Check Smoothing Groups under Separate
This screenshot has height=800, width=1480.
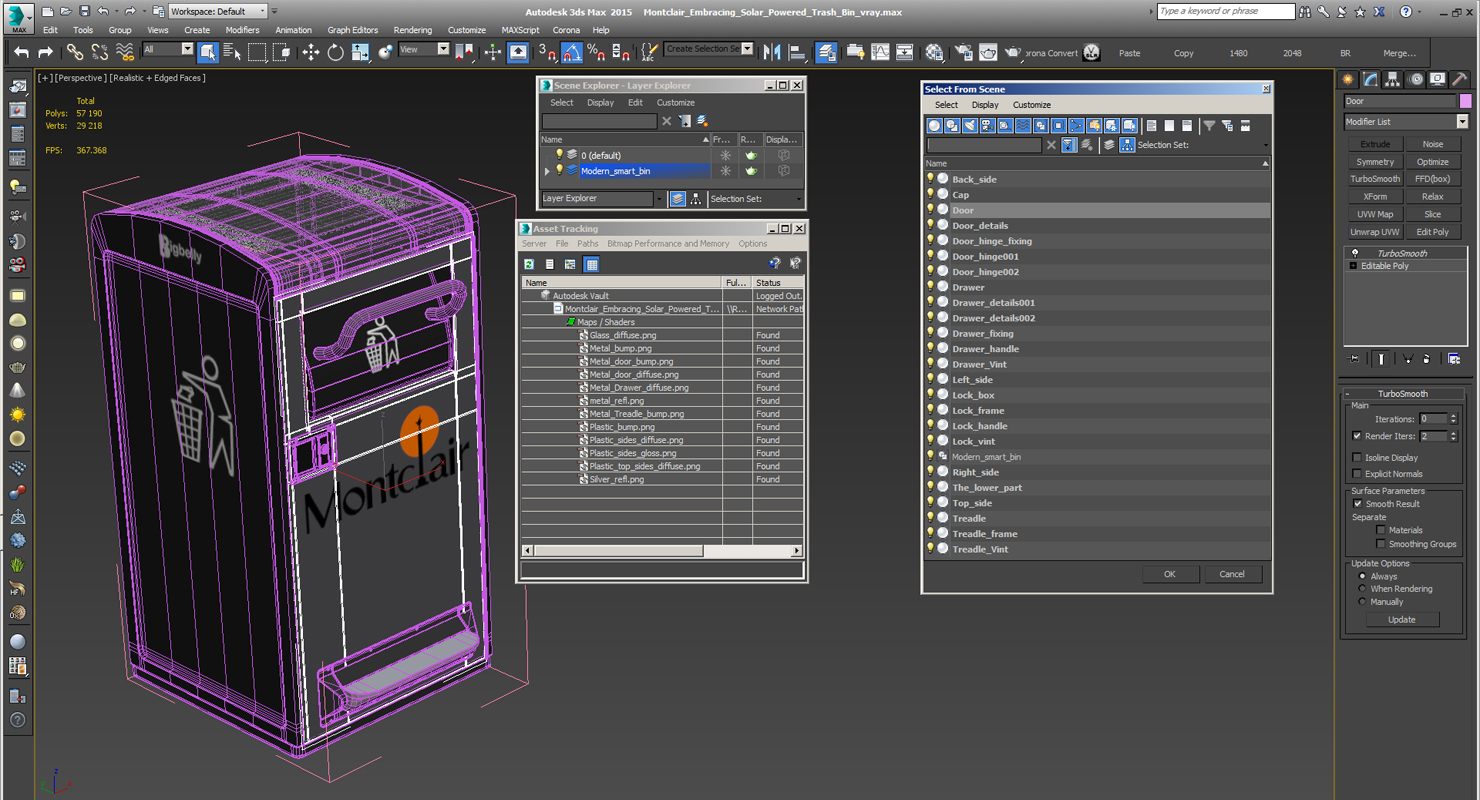click(x=1381, y=544)
